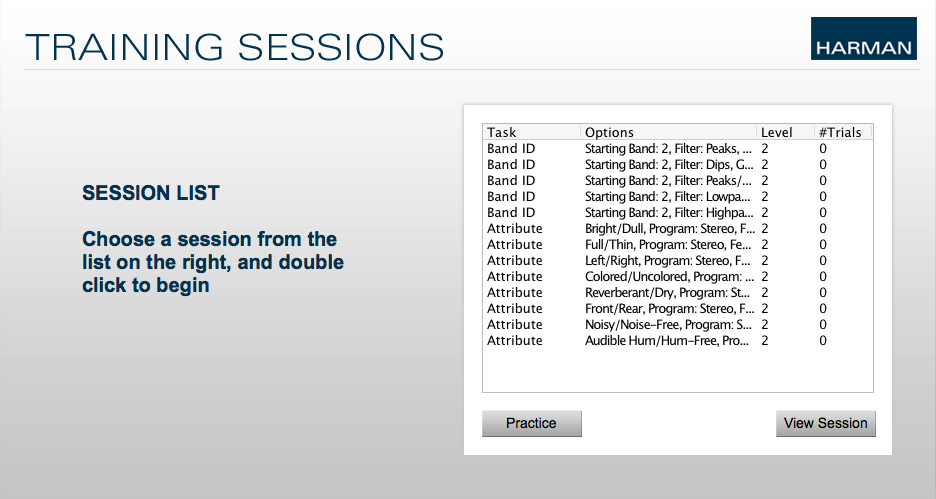Click the Harman logo
Screen dimensions: 936x499
[863, 38]
